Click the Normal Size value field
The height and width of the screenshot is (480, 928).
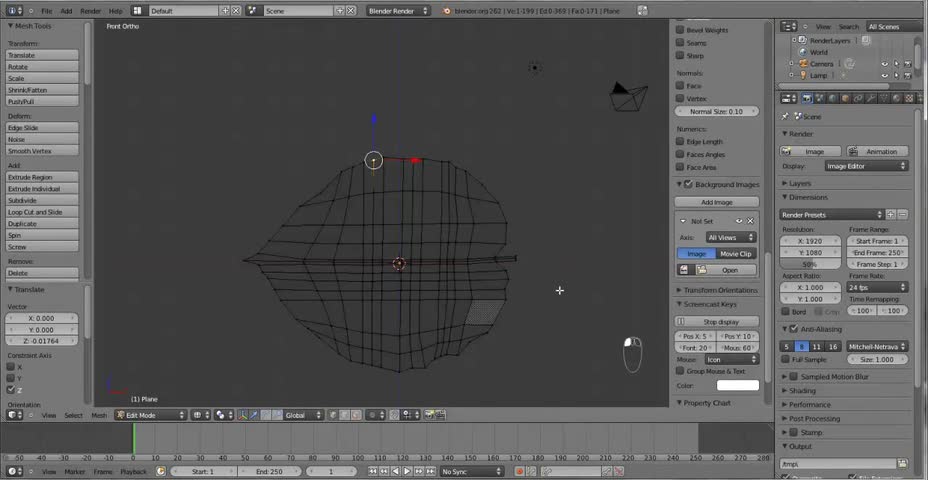tap(717, 111)
